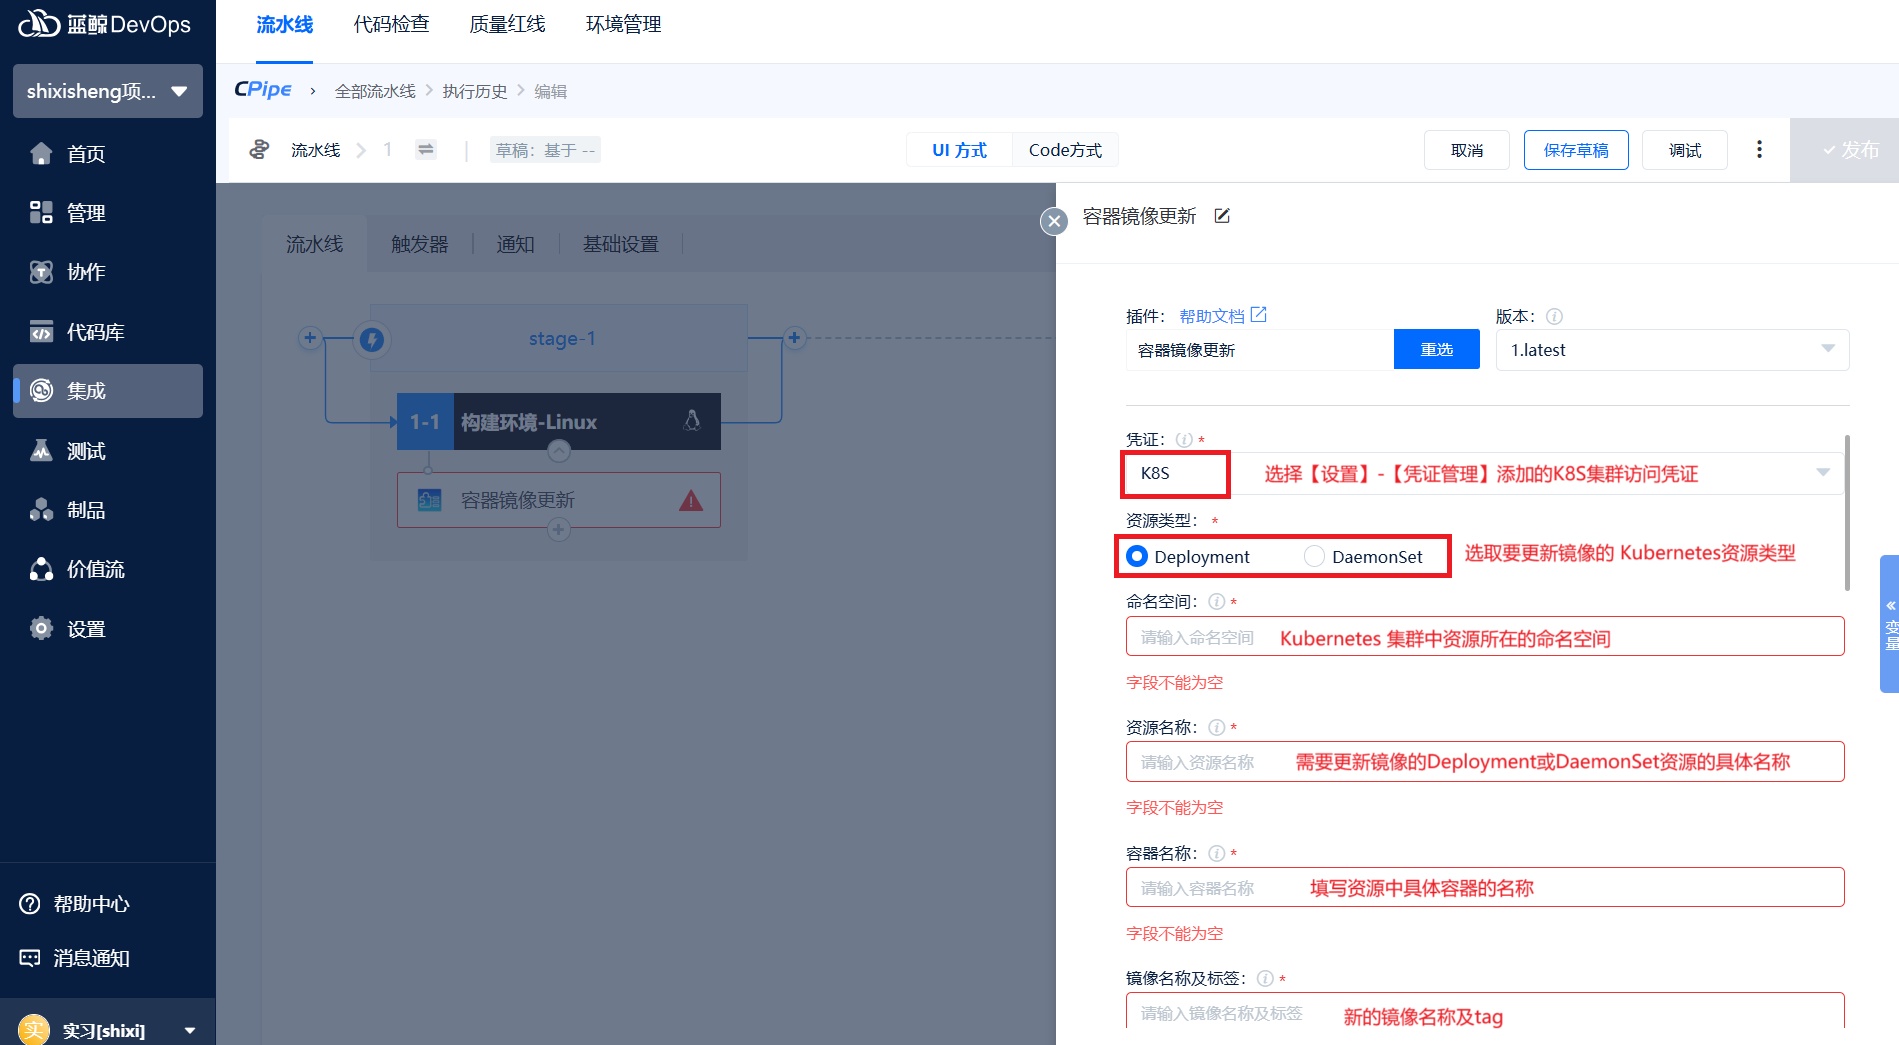Click the info icon beside 命名空间 label
This screenshot has width=1899, height=1045.
pos(1217,602)
